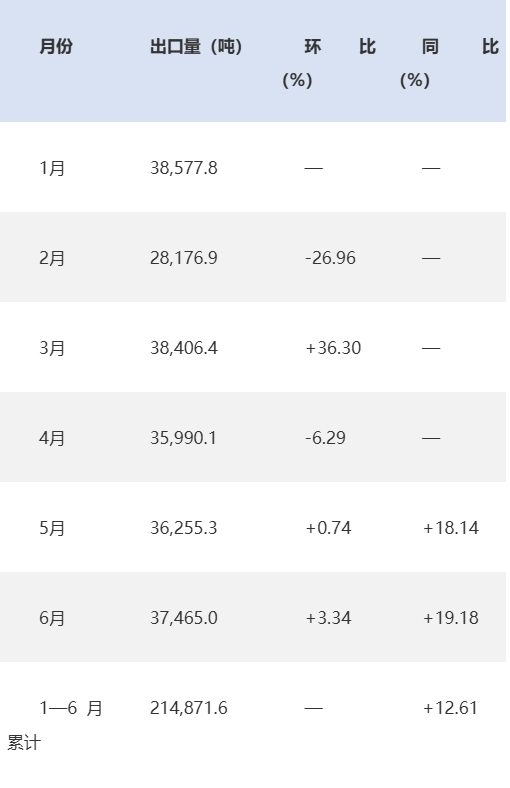Click the -6.29 month-on-month cell
This screenshot has width=510, height=788.
325,438
